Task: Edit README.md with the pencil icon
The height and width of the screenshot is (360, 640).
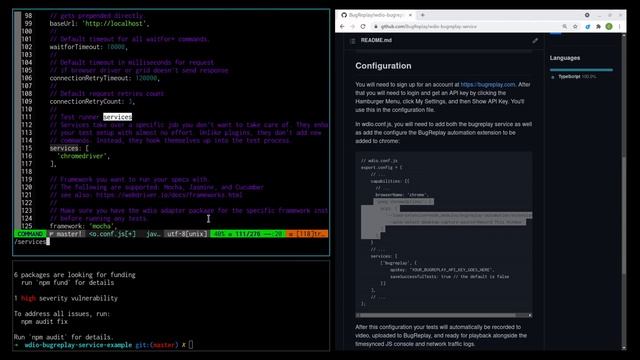Action: coord(535,40)
